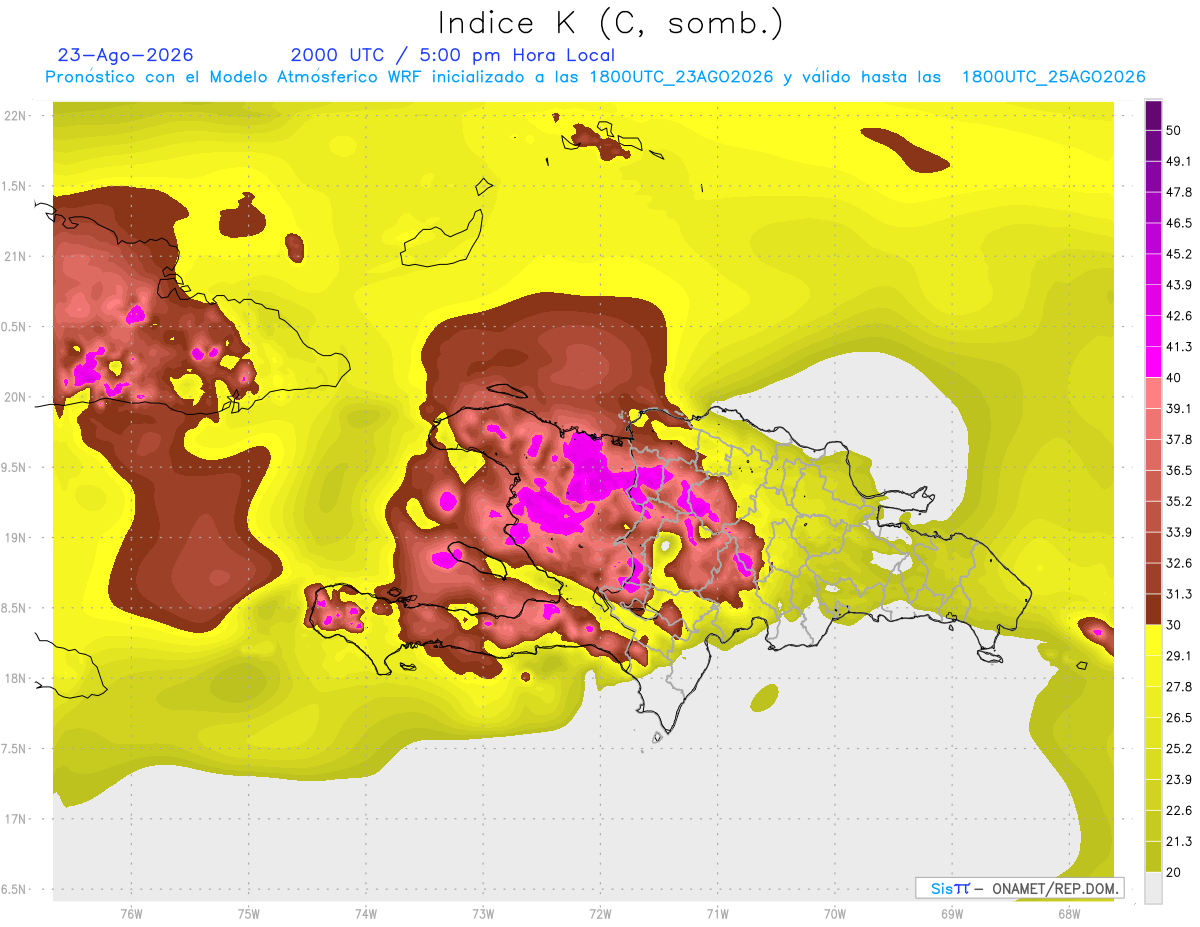Click the legend color band between 25.2 and 26.5

1154,733
